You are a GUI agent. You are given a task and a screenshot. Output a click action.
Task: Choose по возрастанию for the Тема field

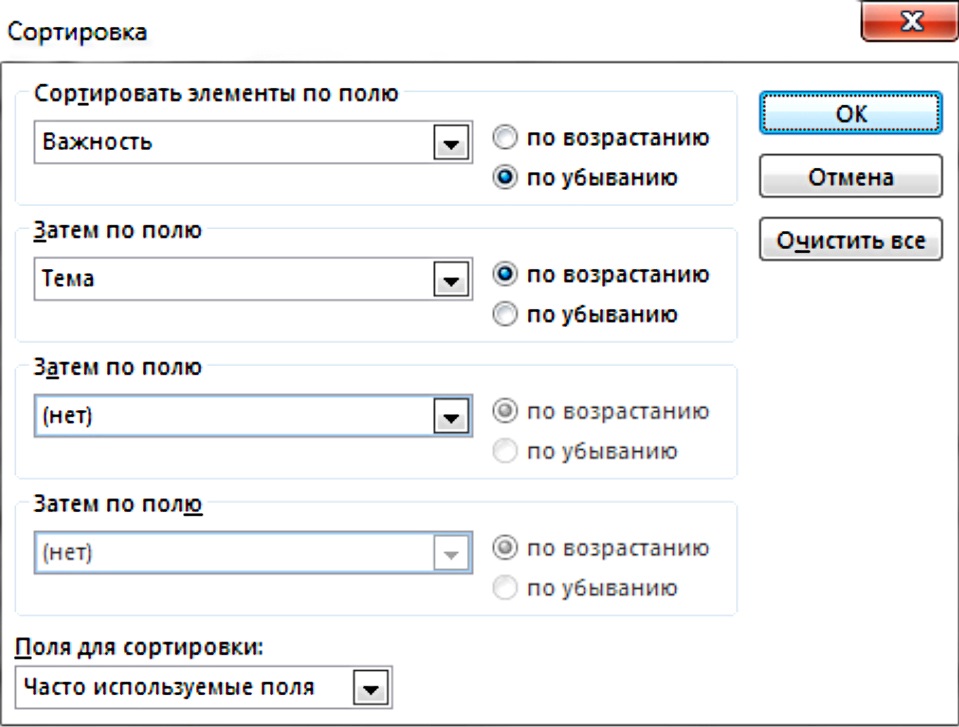(x=506, y=275)
